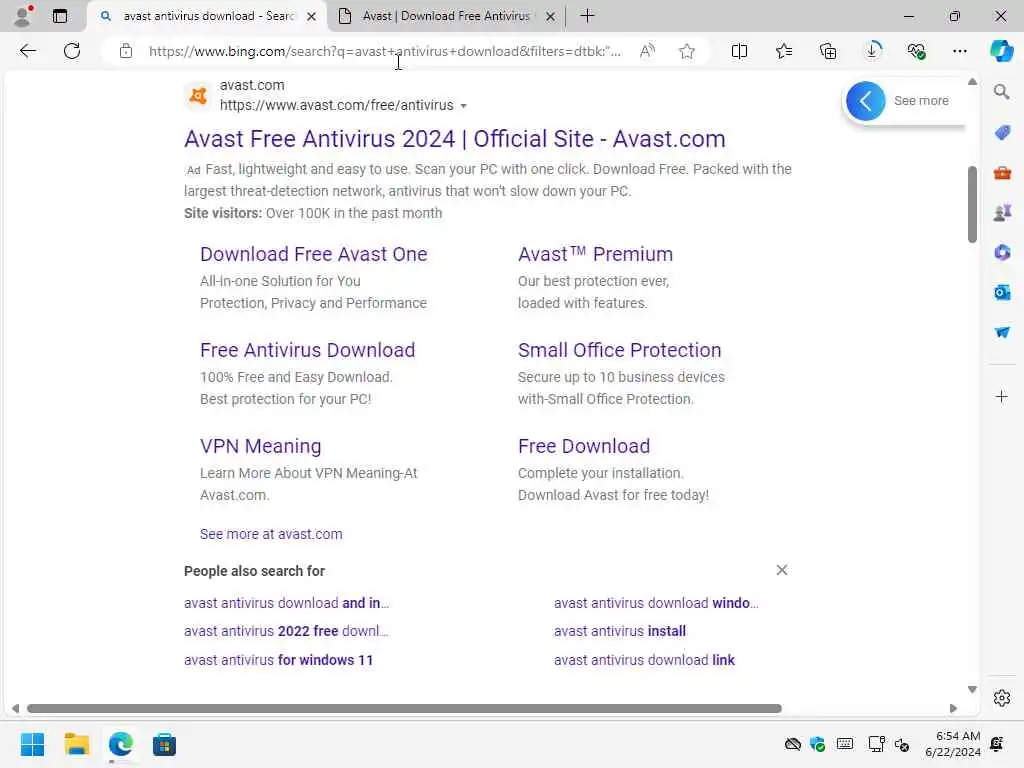This screenshot has width=1024, height=768.
Task: Open the Windows Start button
Action: coord(32,744)
